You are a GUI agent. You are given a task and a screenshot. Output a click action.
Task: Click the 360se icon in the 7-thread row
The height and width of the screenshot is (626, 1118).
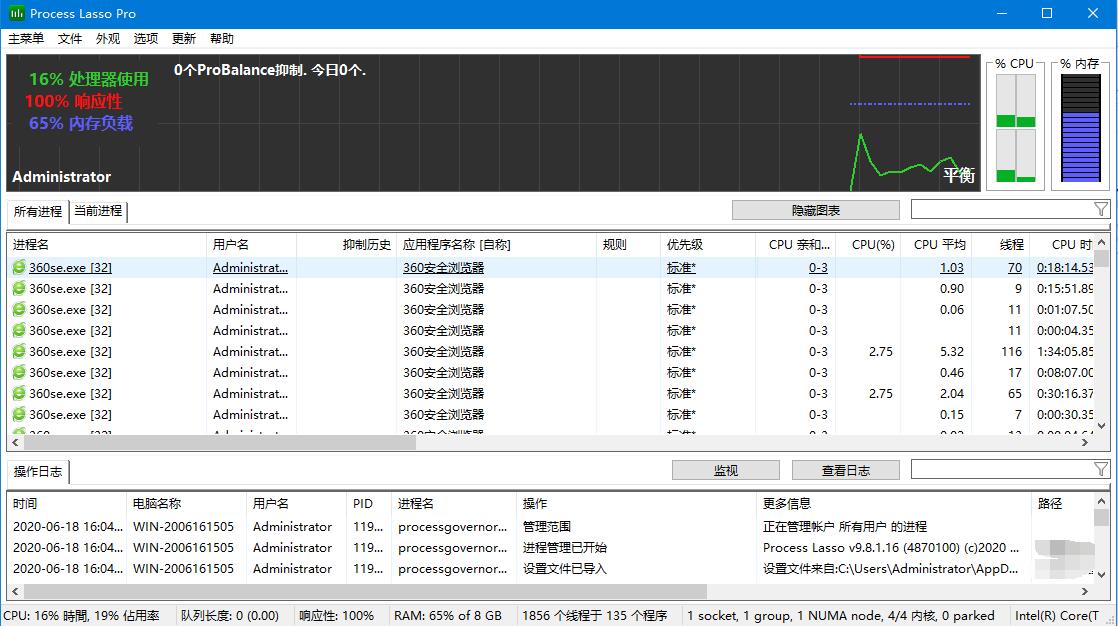pos(19,414)
